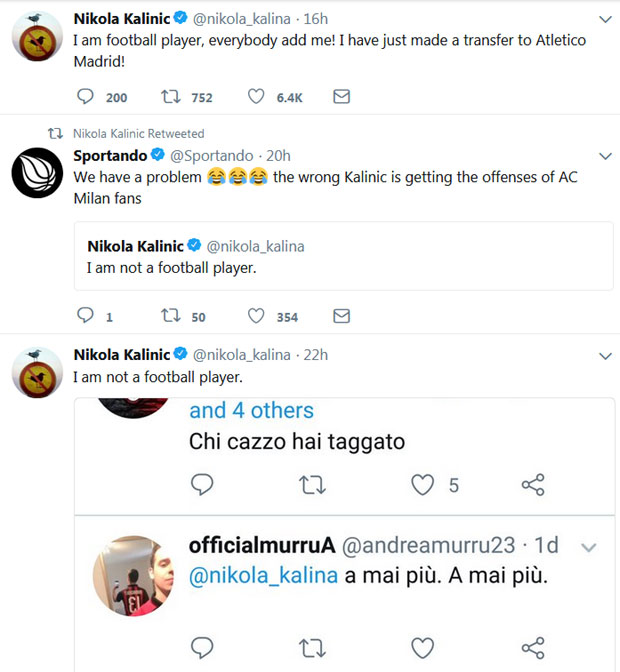Retweet the officialmurruA reply
Viewport: 620px width, 672px height.
(313, 645)
